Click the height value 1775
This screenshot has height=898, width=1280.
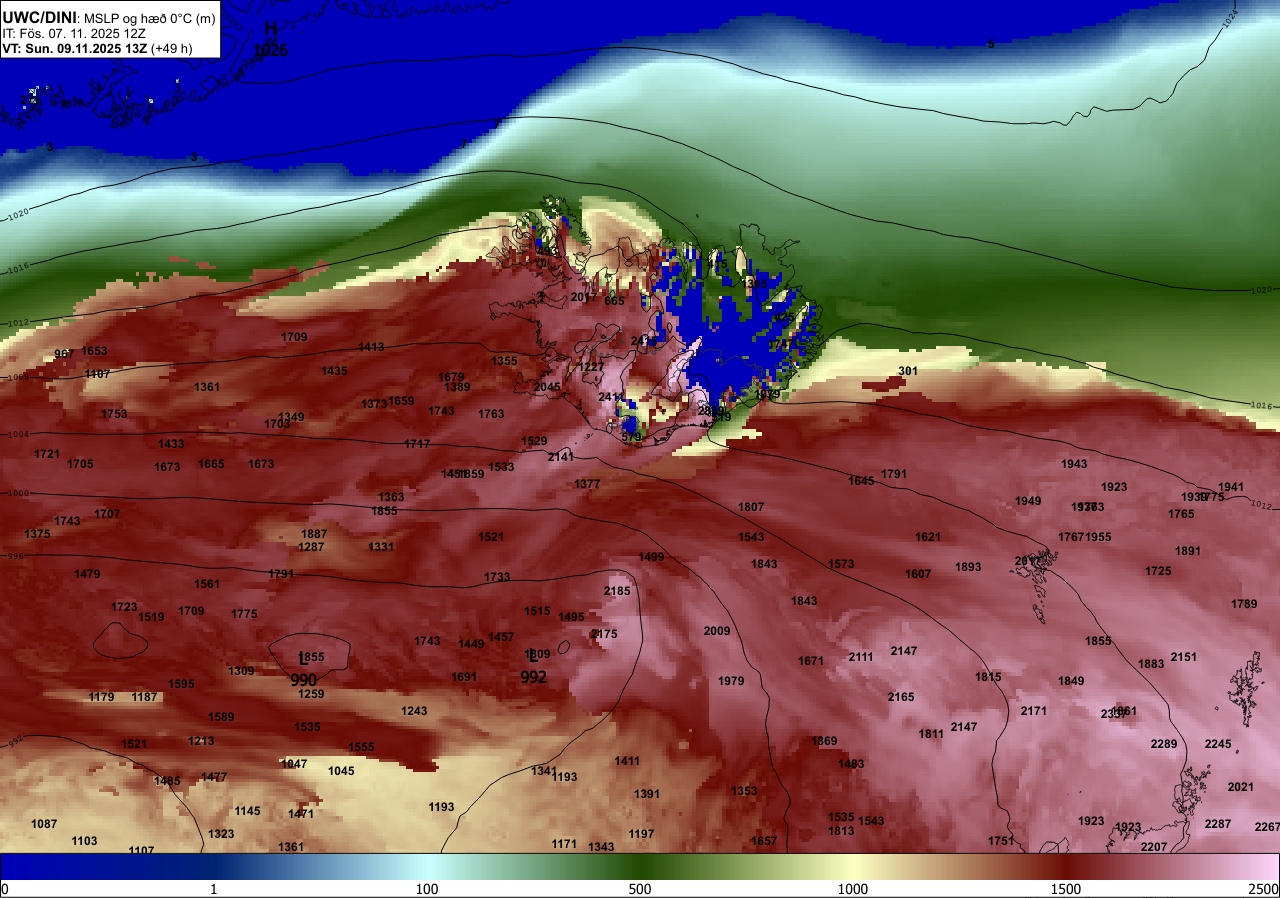coord(244,614)
